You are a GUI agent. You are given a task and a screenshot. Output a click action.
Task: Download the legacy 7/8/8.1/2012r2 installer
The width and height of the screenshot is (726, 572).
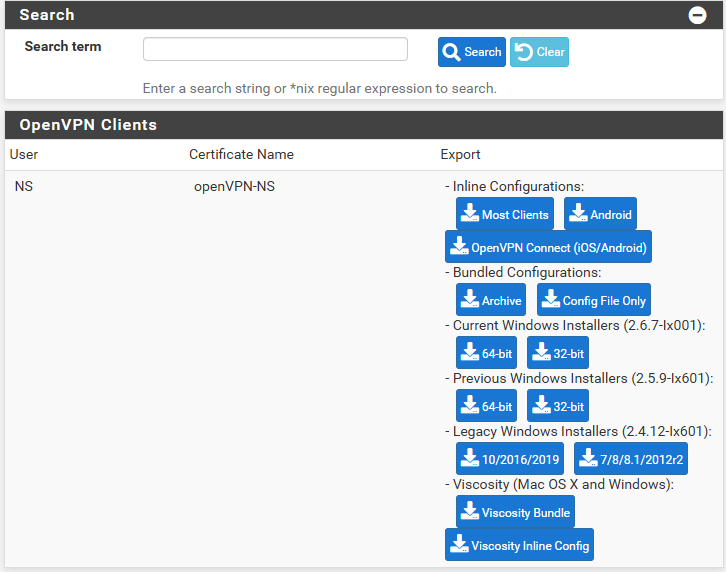[631, 459]
